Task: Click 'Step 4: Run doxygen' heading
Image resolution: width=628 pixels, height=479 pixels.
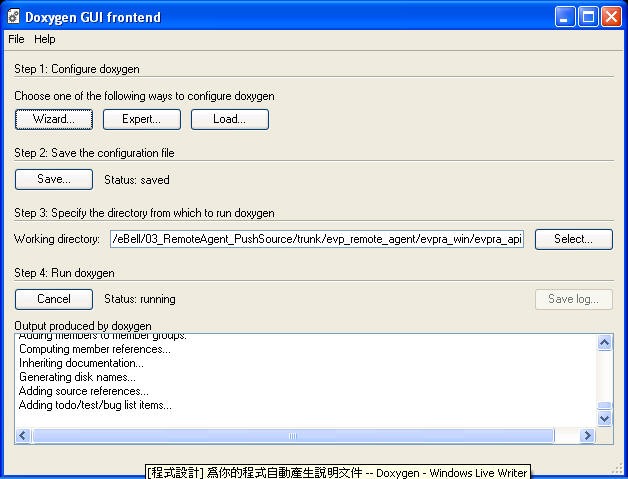Action: tap(64, 273)
